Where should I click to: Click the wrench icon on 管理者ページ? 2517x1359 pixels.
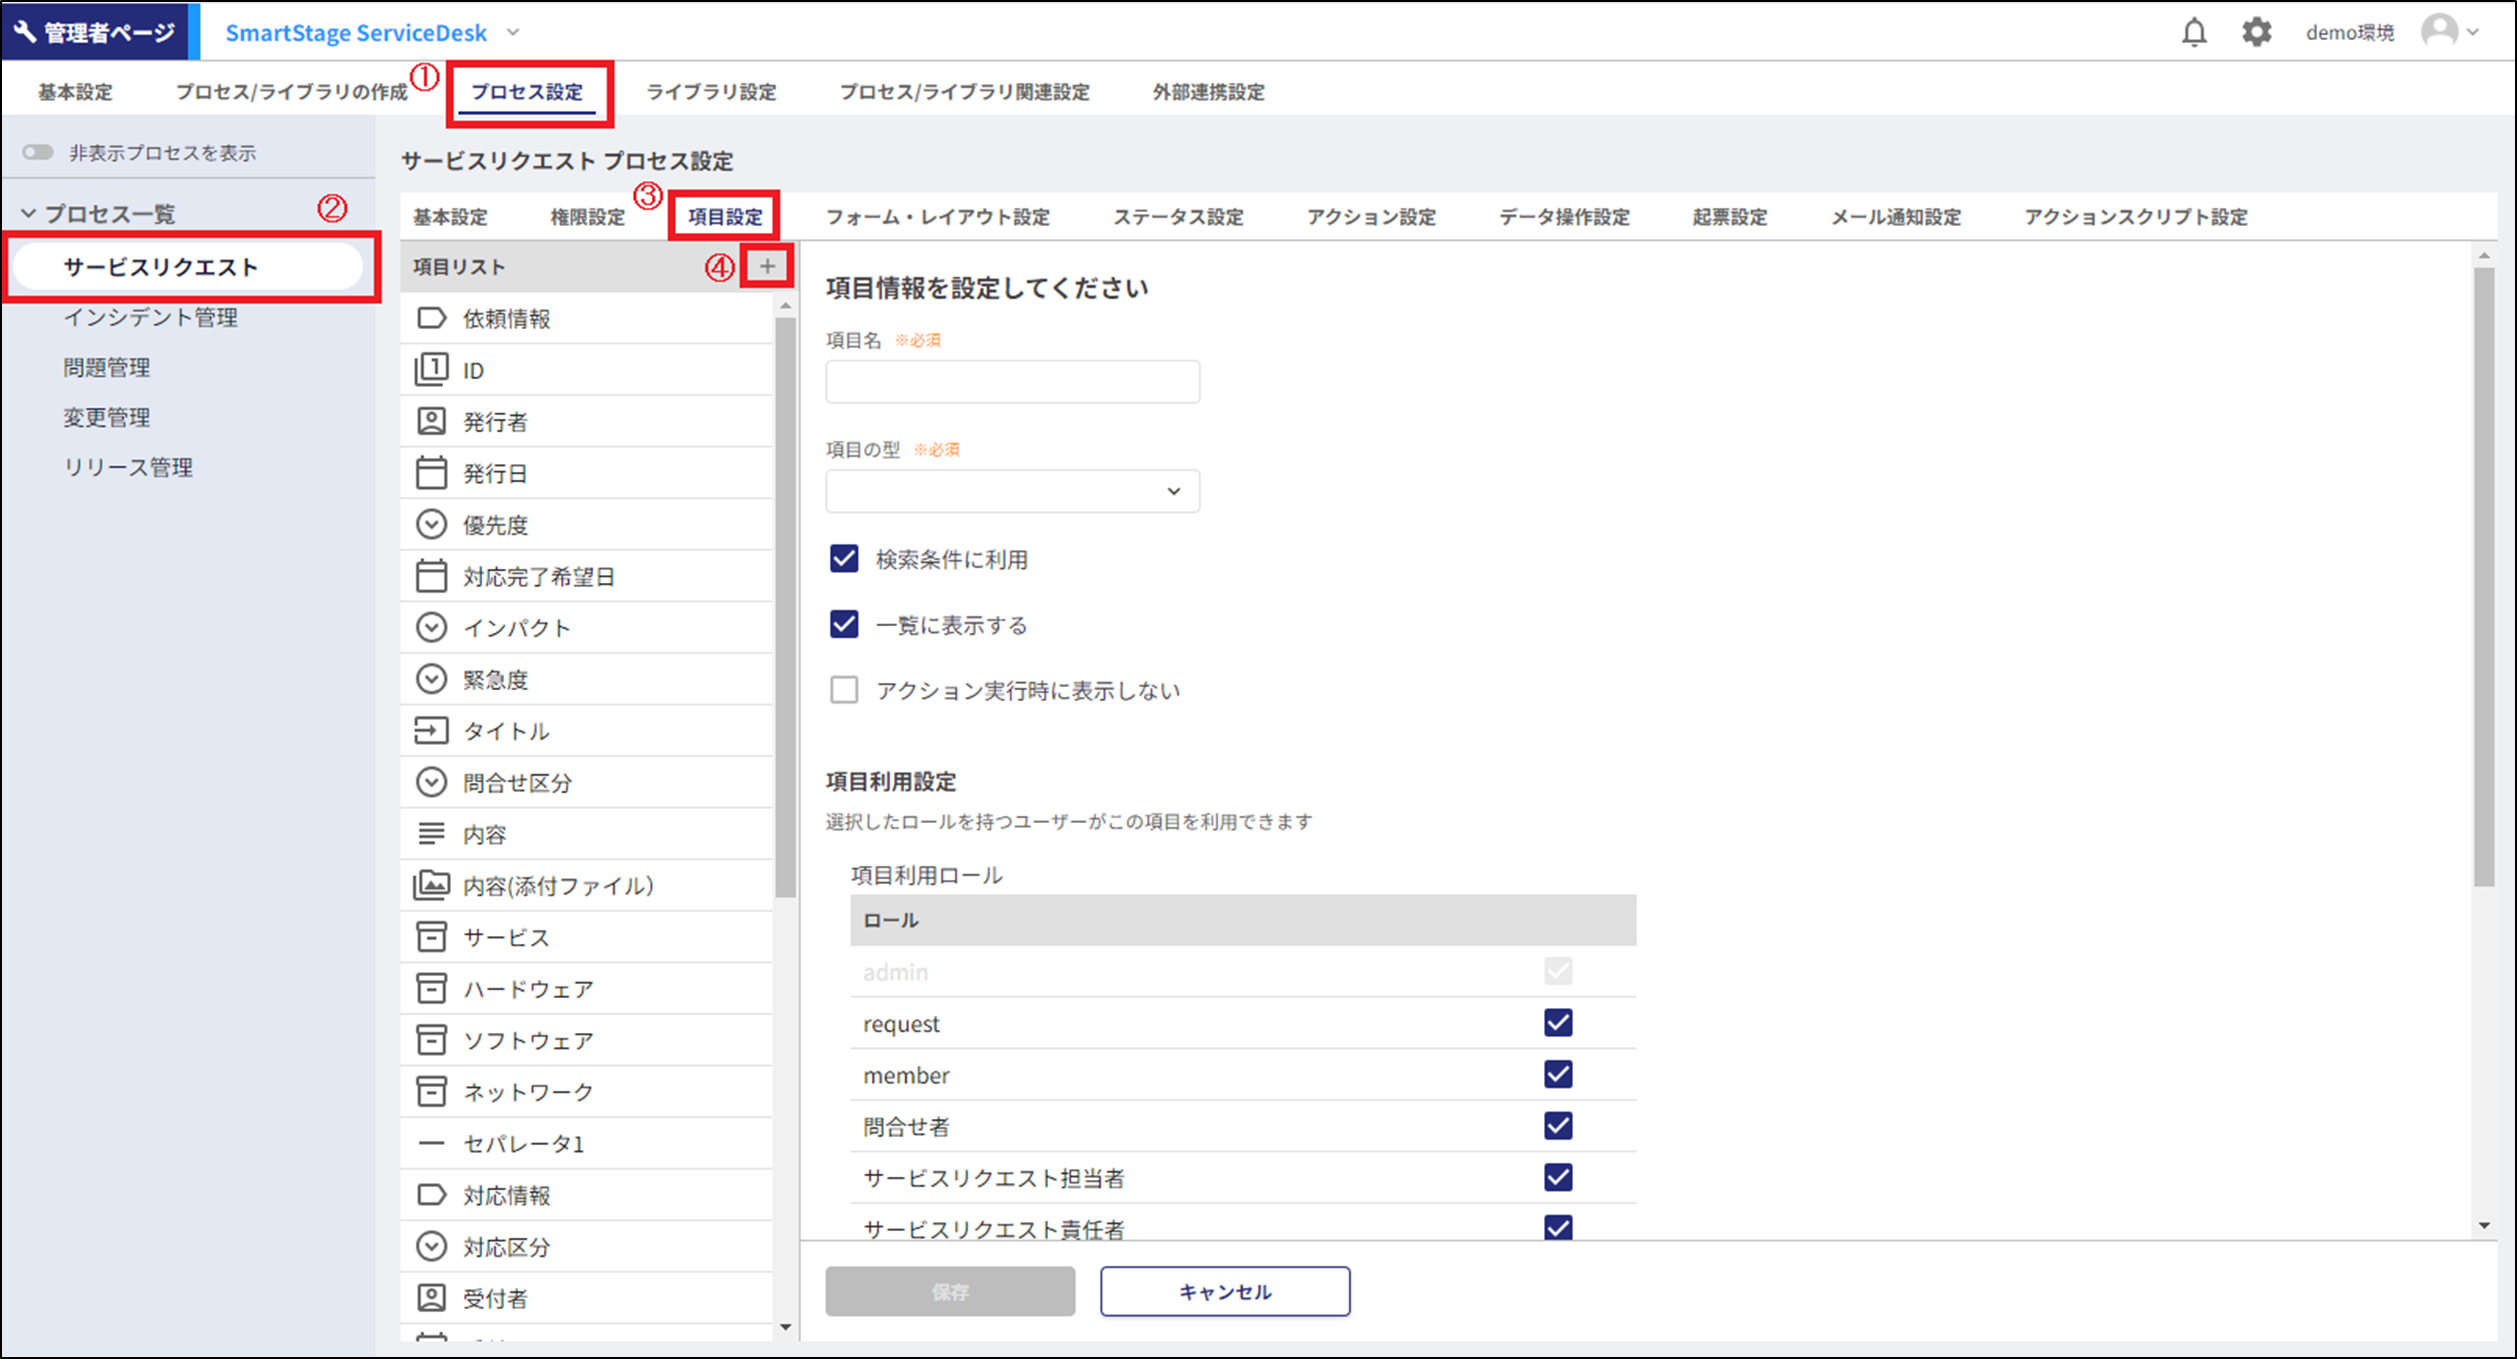pos(24,31)
